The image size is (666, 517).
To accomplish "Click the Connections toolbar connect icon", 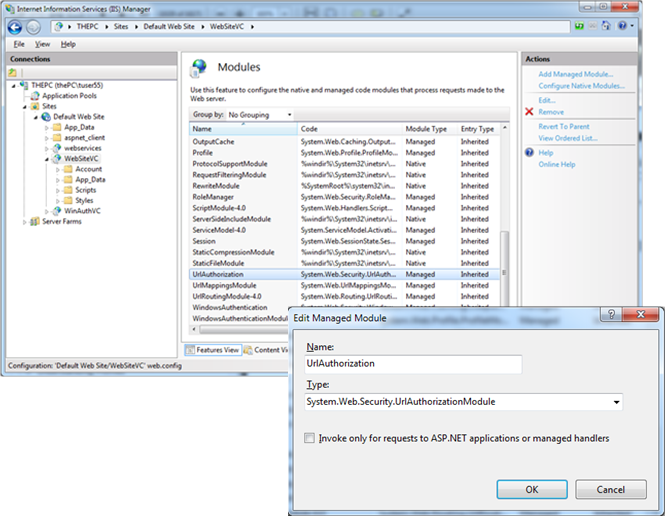I will tap(13, 73).
